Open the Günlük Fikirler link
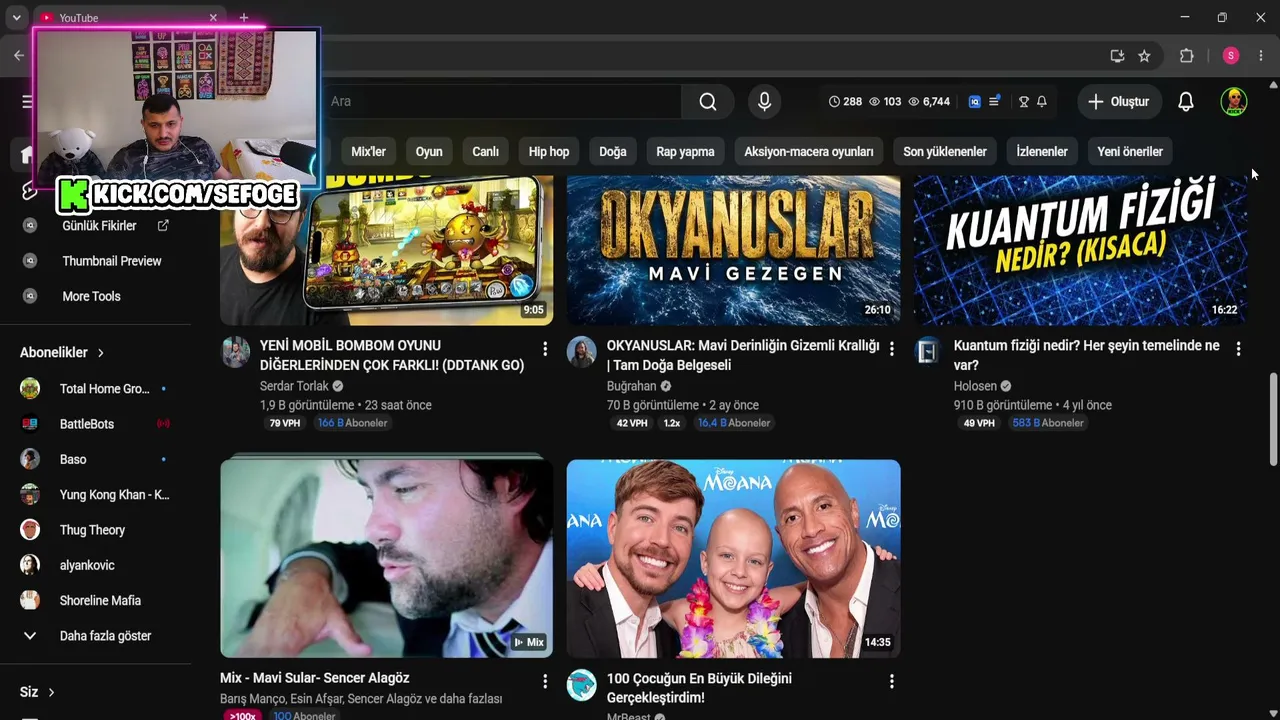 tap(99, 226)
